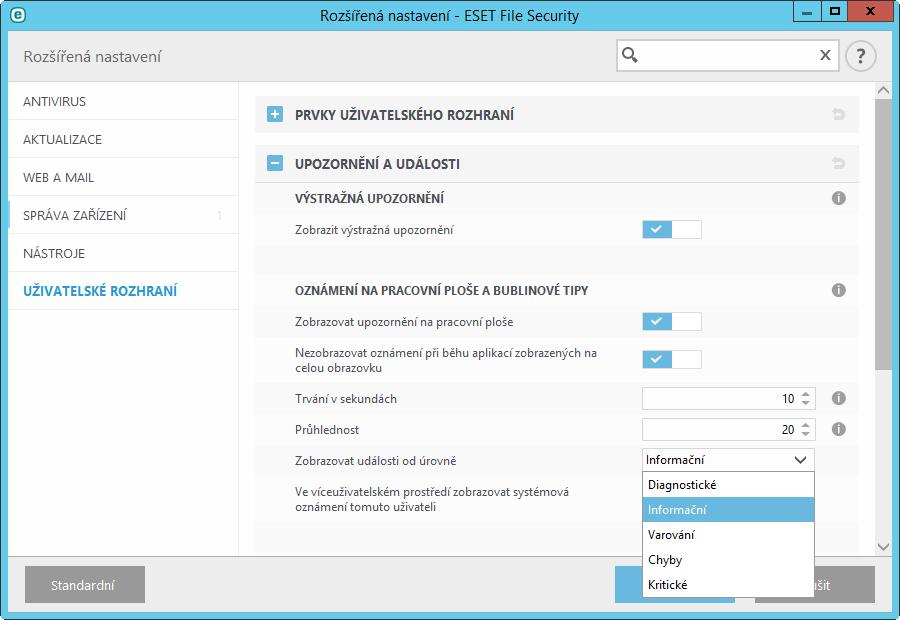Decrease Průhlednost value
The image size is (900, 620).
806,433
